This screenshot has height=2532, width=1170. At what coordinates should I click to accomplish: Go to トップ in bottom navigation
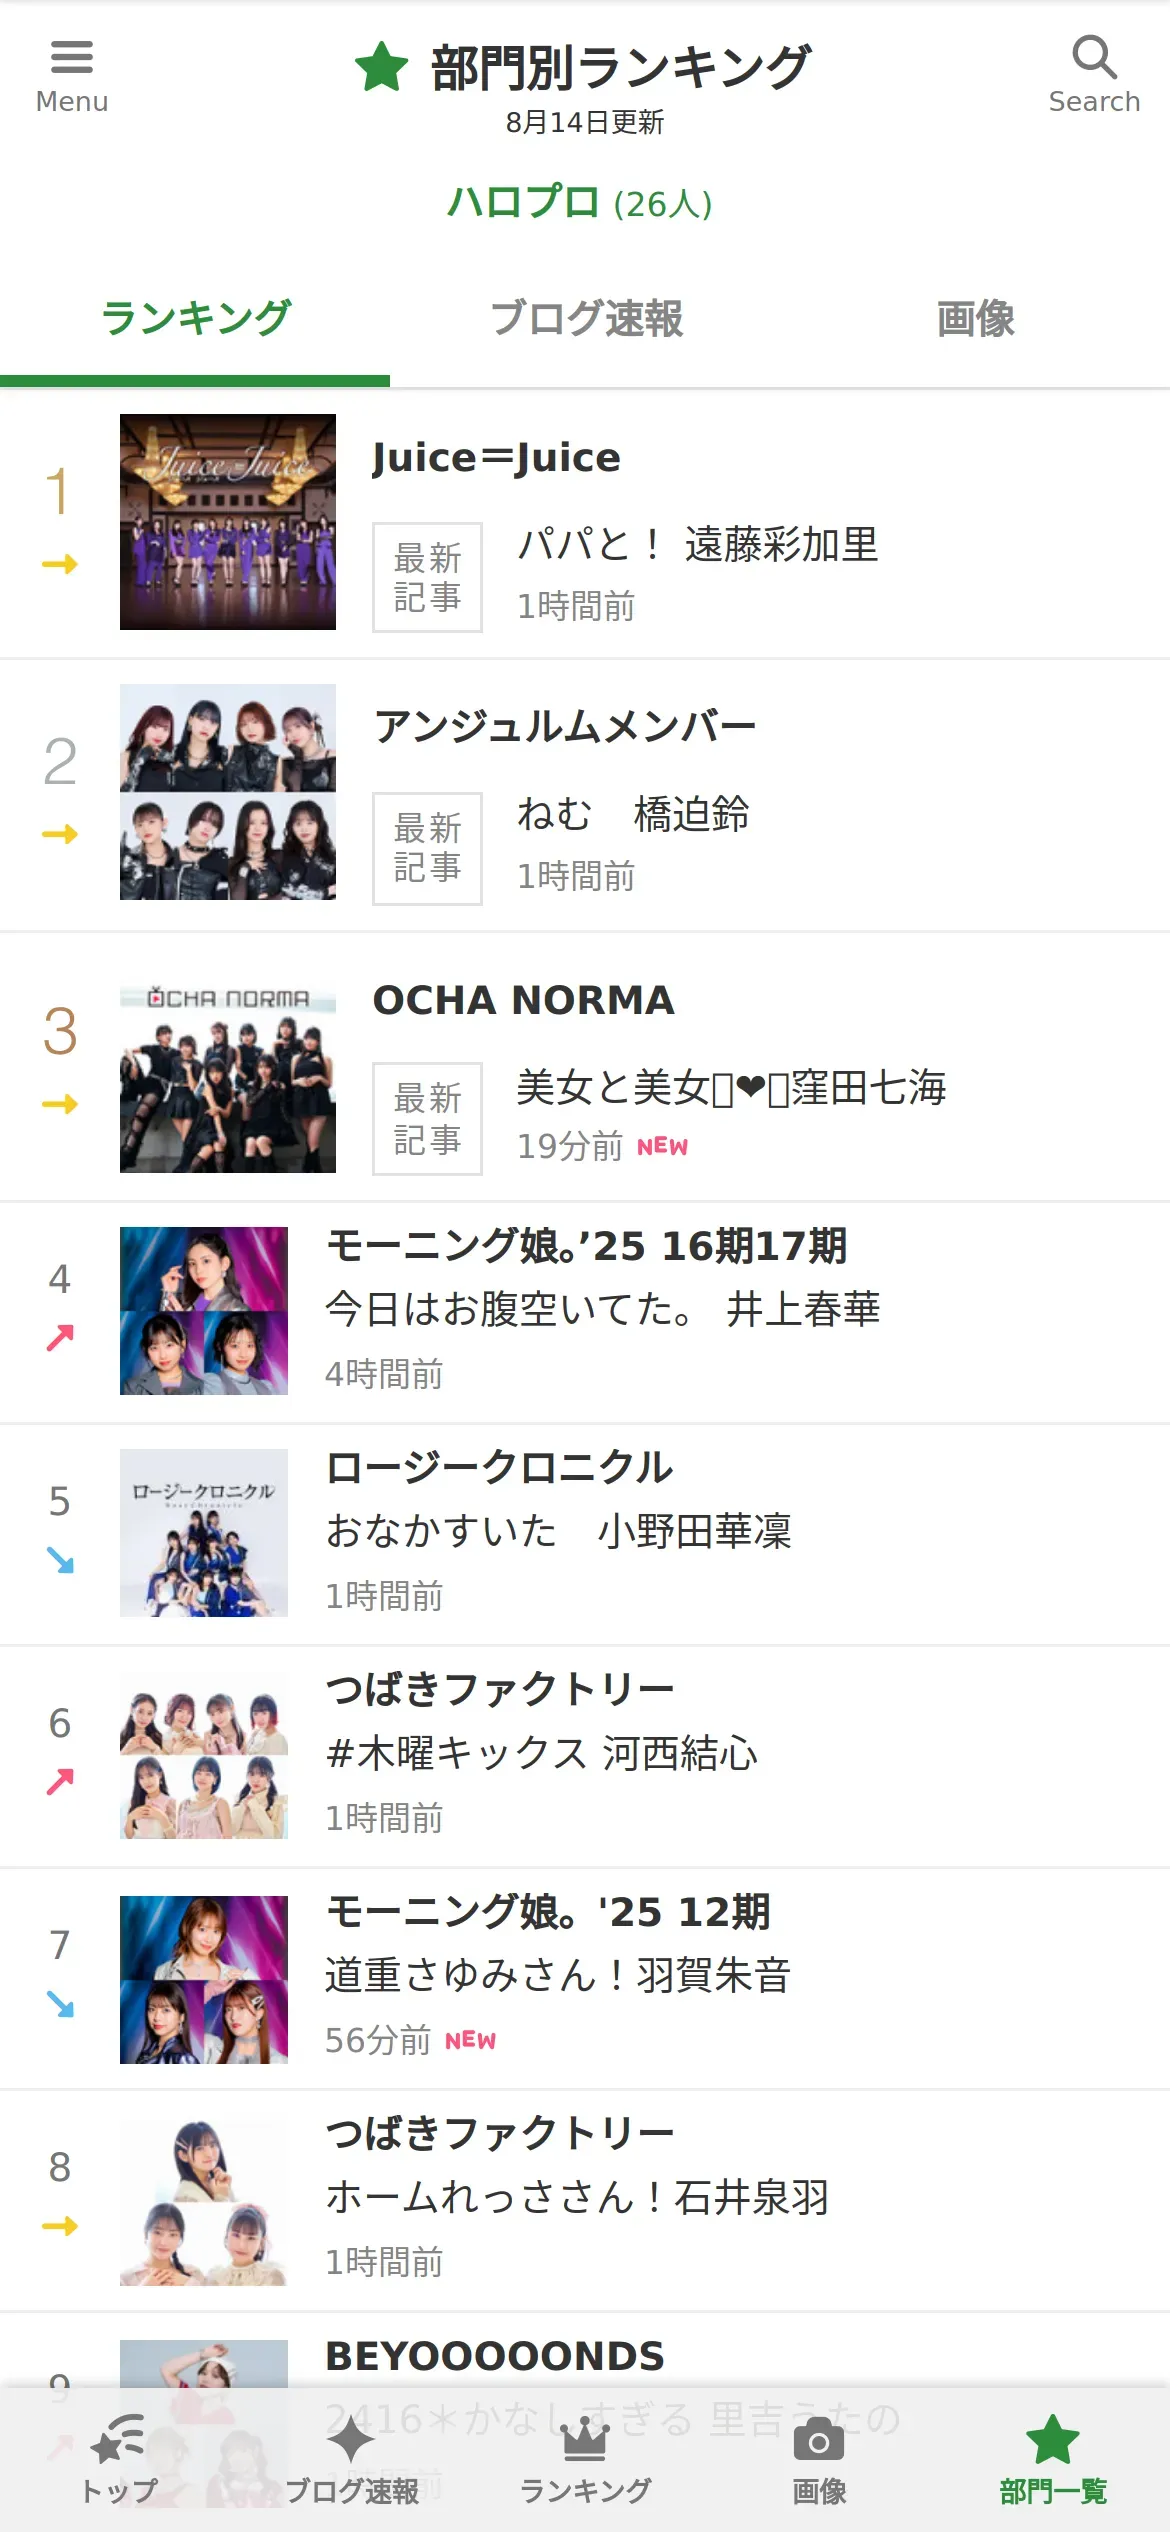[118, 2460]
